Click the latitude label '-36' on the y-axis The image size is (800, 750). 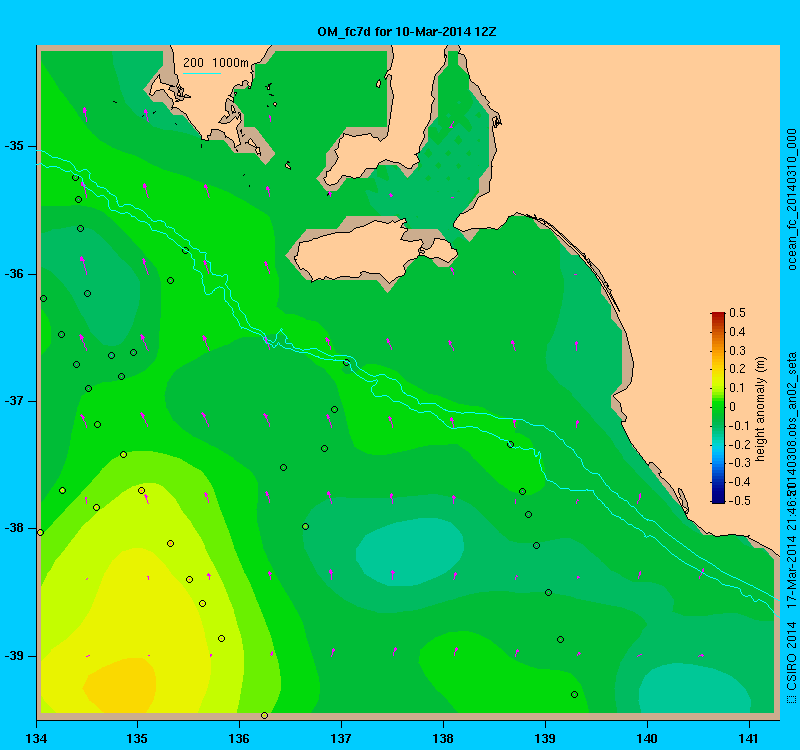[14, 274]
